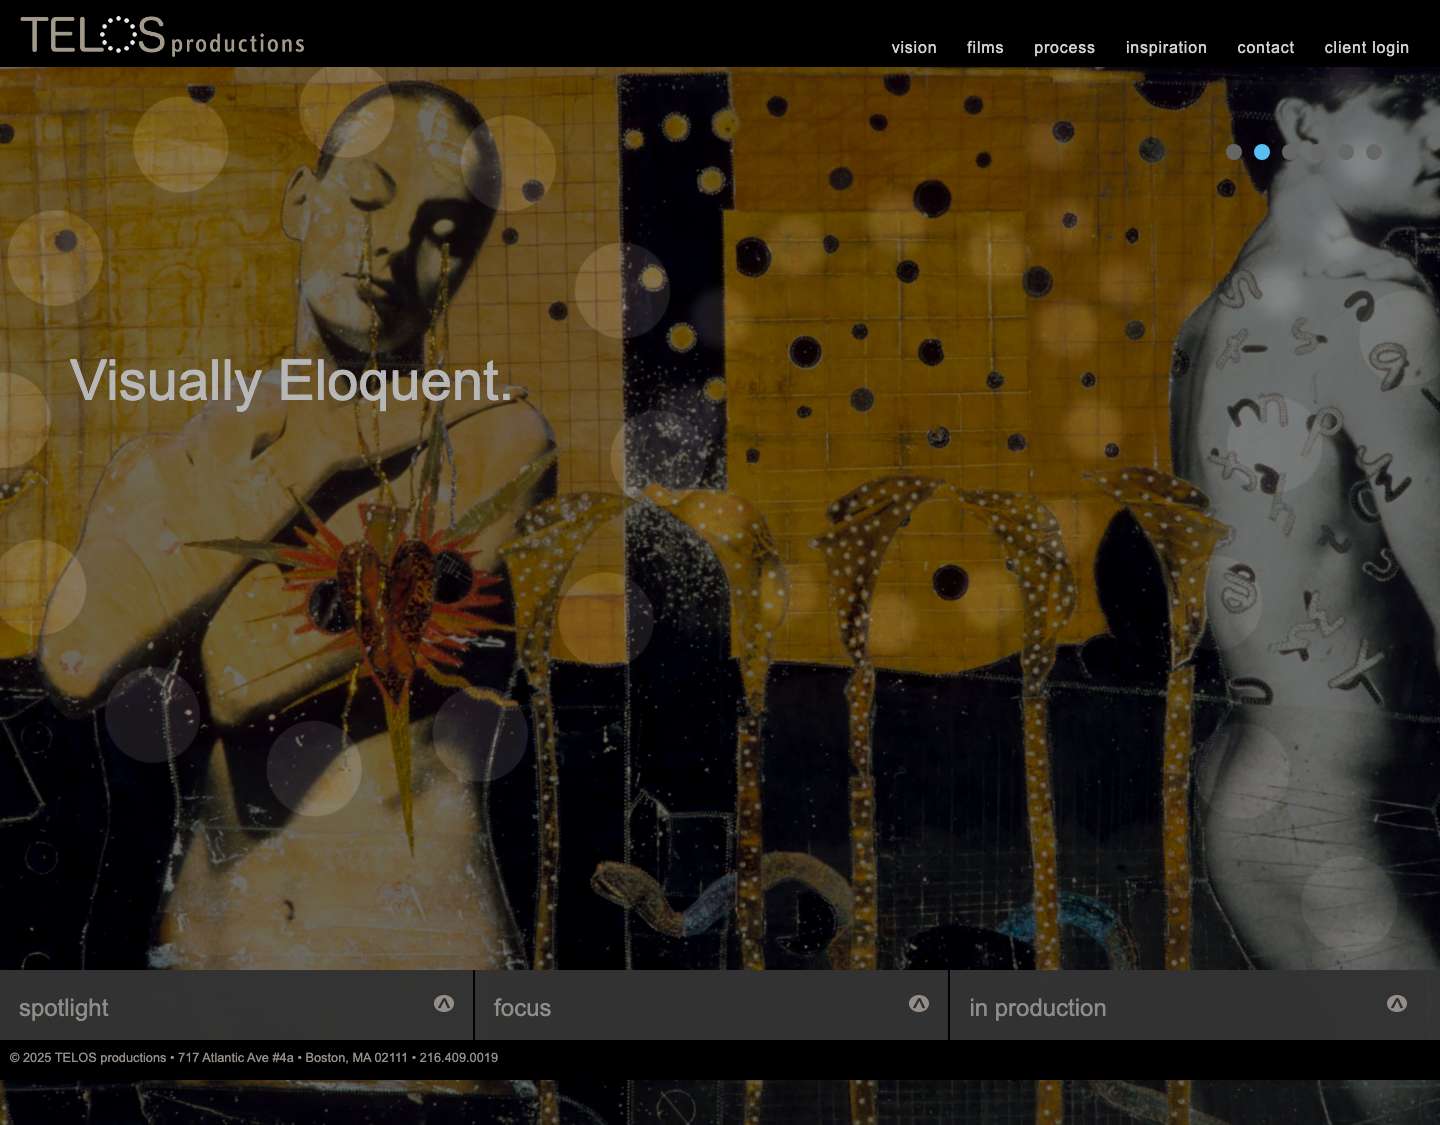Screen dimensions: 1440x1125
Task: Expand the focus panel arrow icon
Action: (x=919, y=1003)
